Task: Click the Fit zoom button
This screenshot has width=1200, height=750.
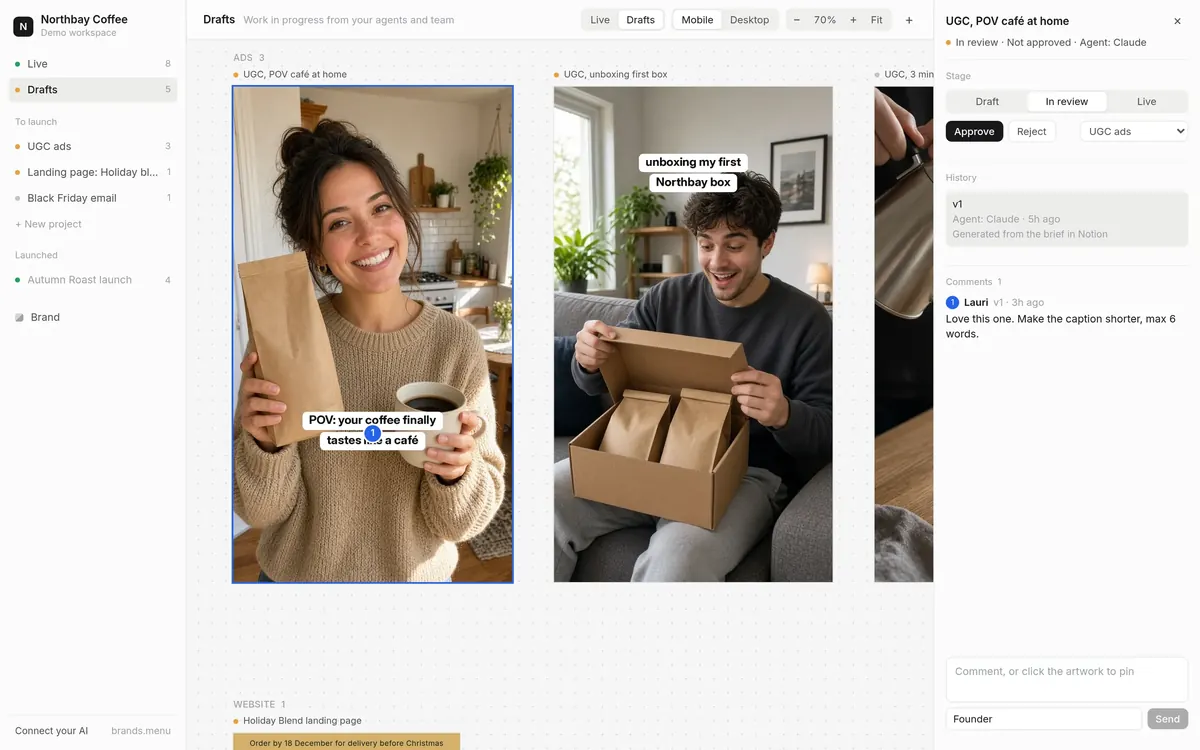Action: pyautogui.click(x=877, y=20)
